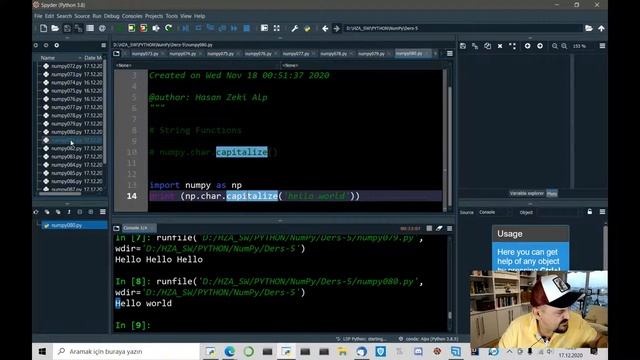Open the file explorer options menu
The width and height of the screenshot is (640, 360).
coord(103,45)
